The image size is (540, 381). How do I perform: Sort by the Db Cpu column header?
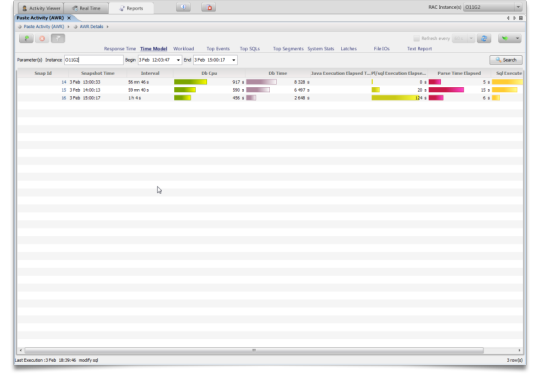coord(209,73)
